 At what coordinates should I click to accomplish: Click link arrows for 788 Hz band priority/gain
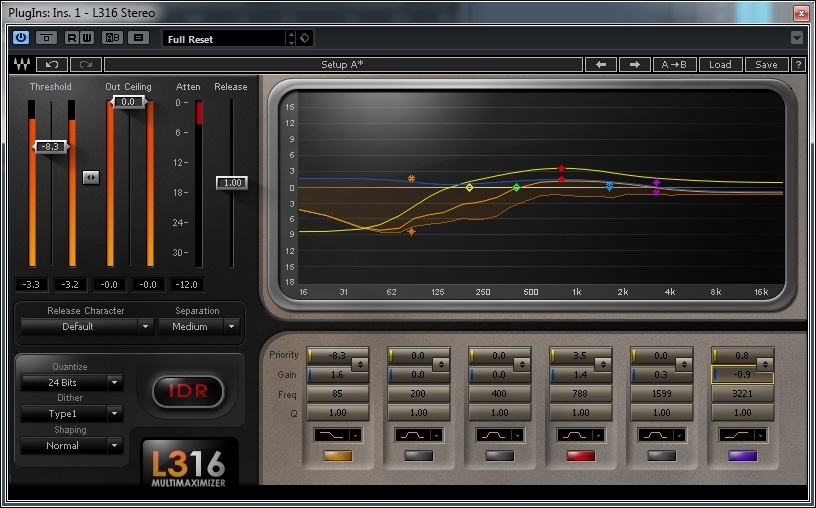[603, 365]
